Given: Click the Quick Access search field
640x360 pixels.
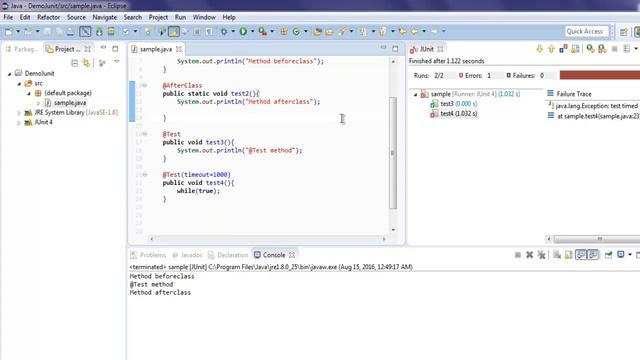Looking at the screenshot, I should pyautogui.click(x=587, y=31).
